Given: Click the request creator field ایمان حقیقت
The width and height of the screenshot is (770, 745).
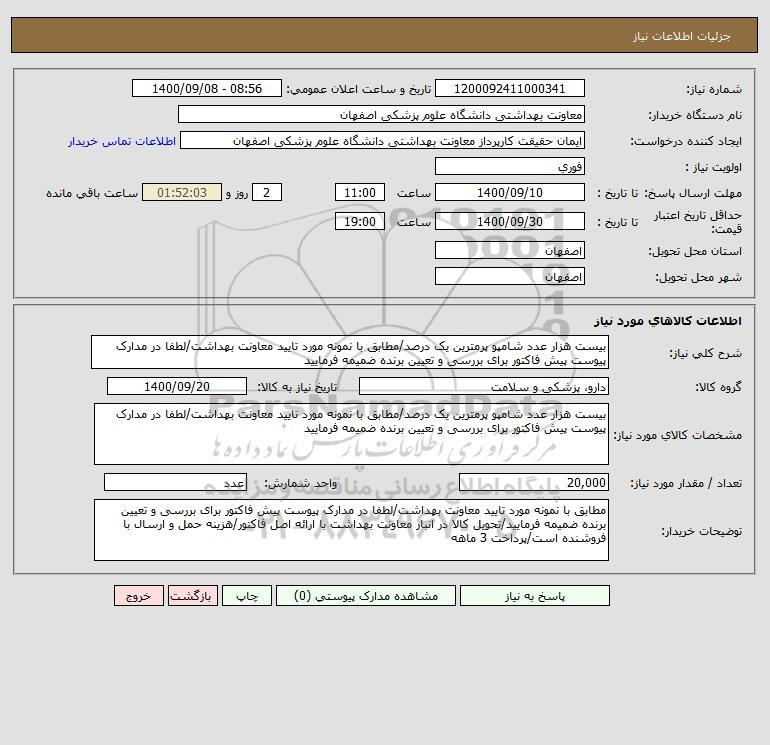Looking at the screenshot, I should [383, 140].
